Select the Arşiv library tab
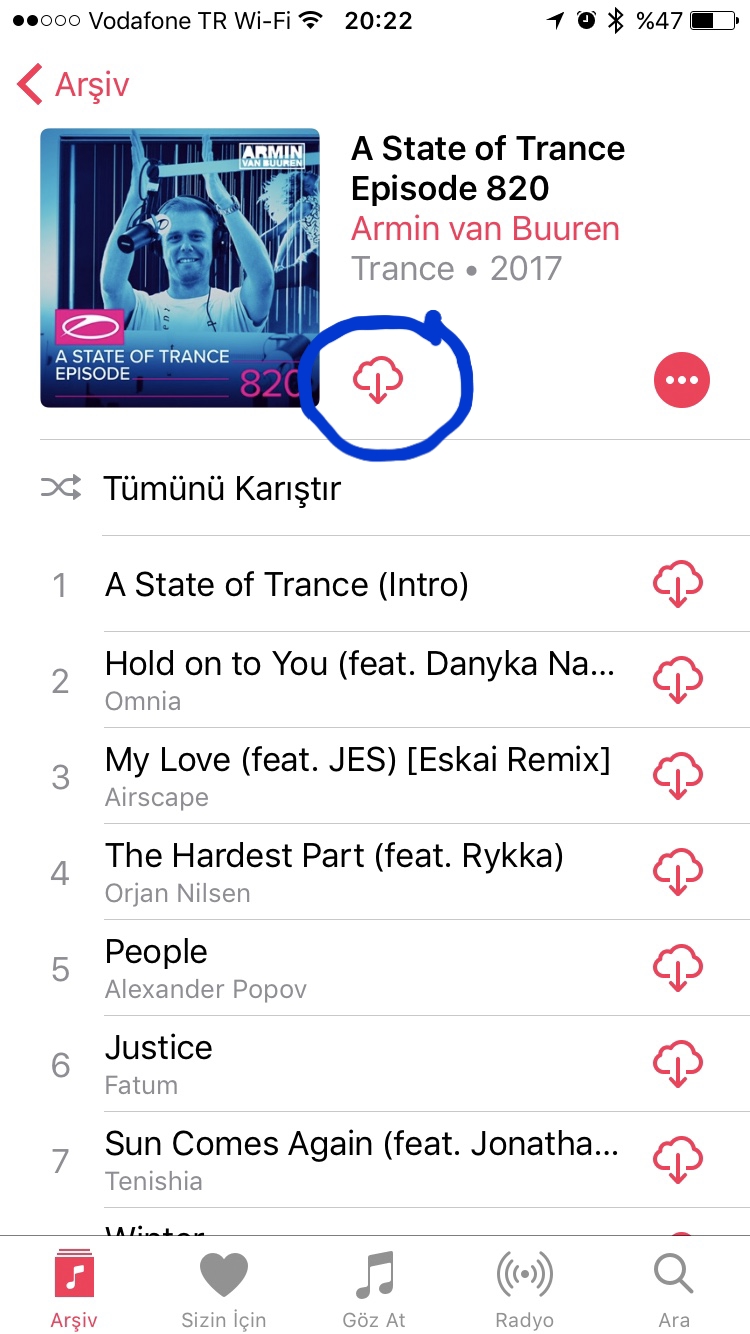750x1334 pixels. [x=74, y=1289]
